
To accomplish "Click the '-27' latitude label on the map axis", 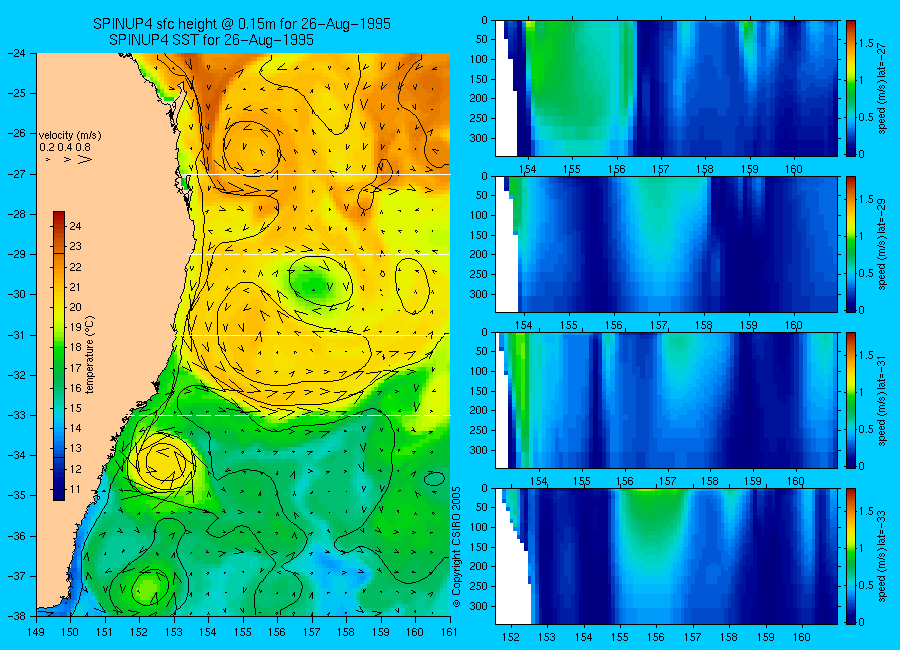I will click(x=18, y=174).
